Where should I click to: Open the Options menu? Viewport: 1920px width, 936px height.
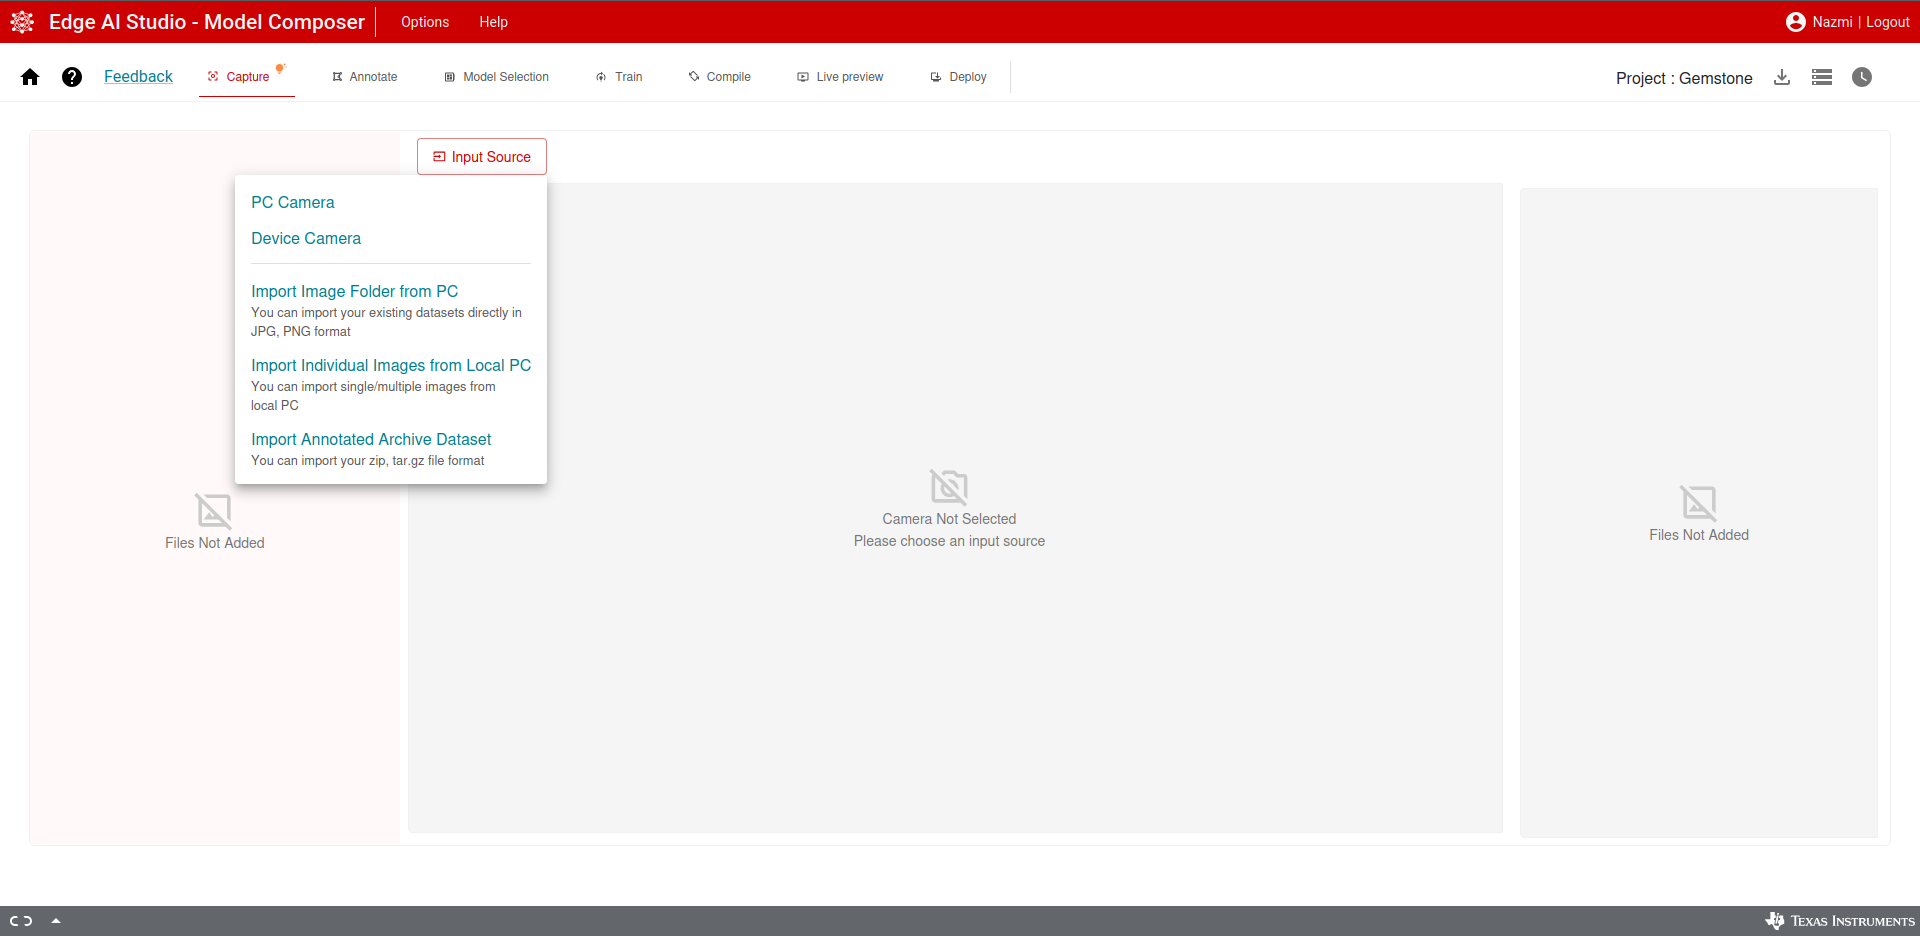tap(425, 22)
